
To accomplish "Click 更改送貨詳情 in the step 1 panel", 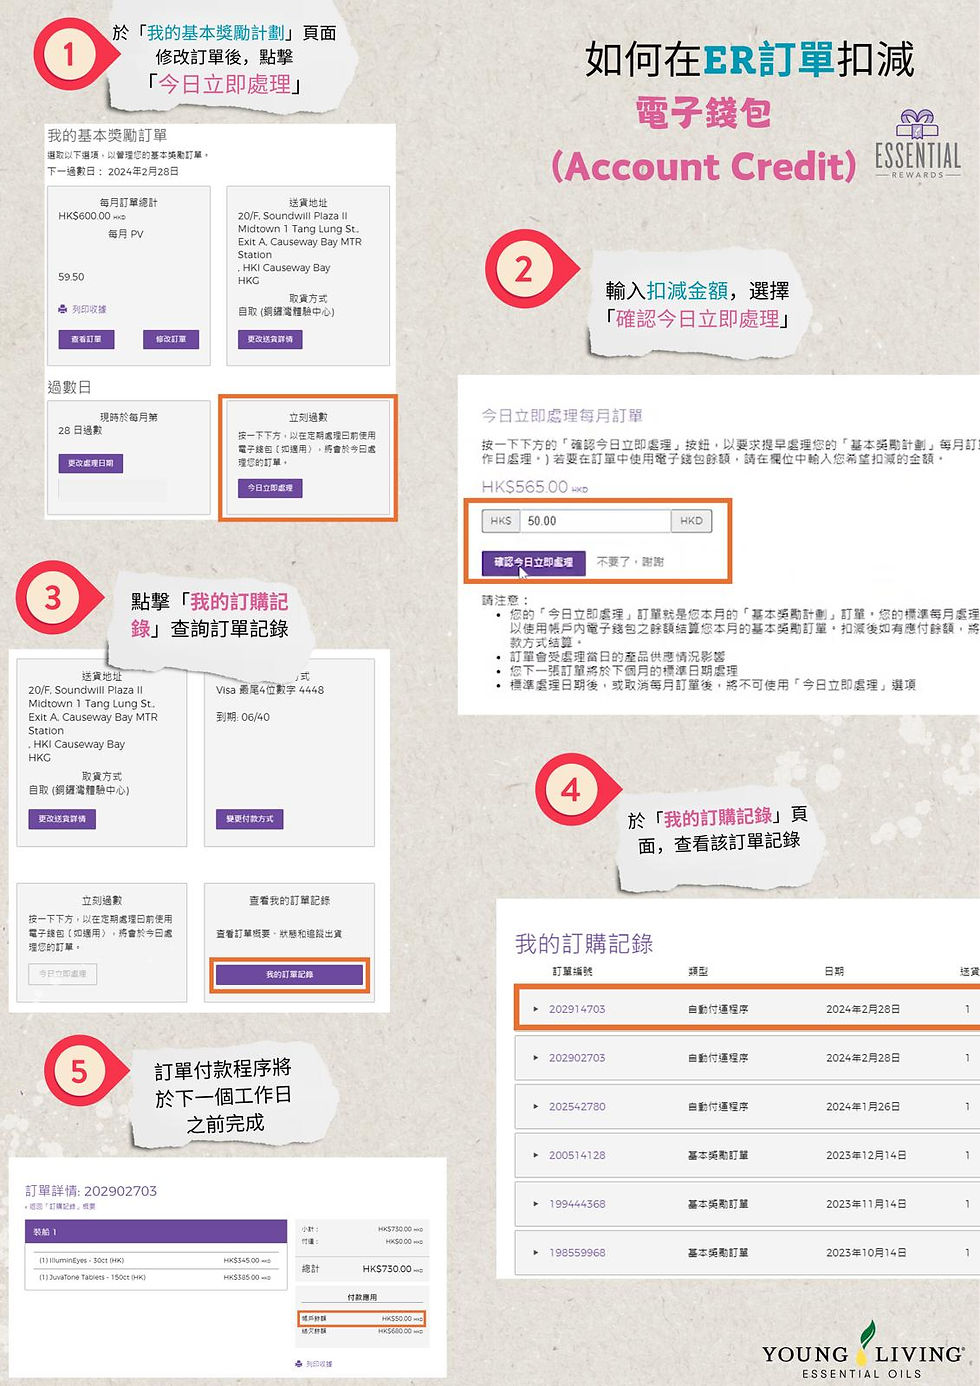I will pos(270,339).
